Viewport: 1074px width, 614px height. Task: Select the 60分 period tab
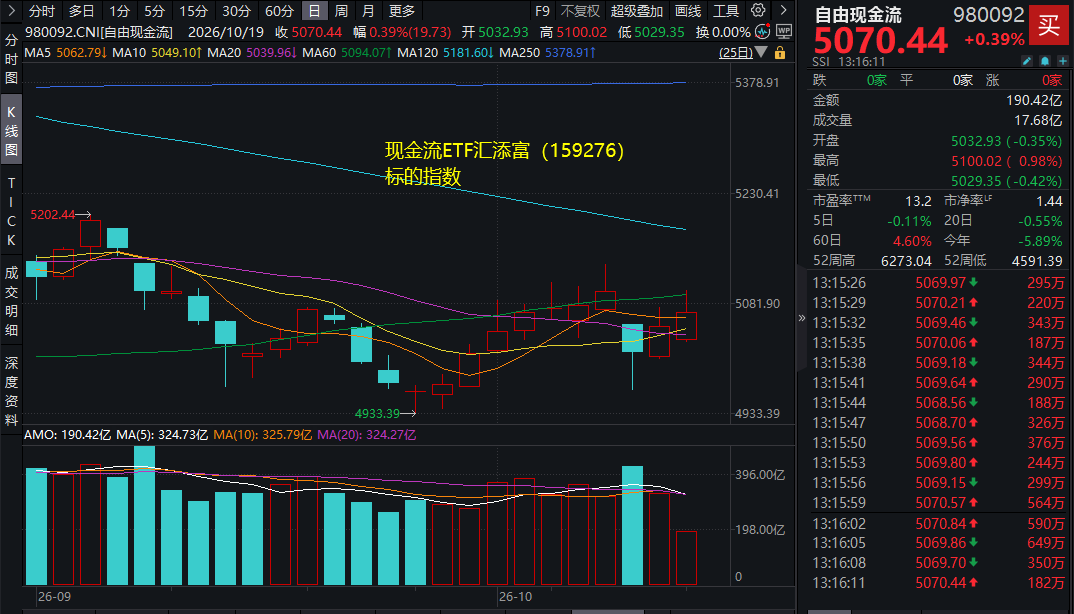pos(279,11)
